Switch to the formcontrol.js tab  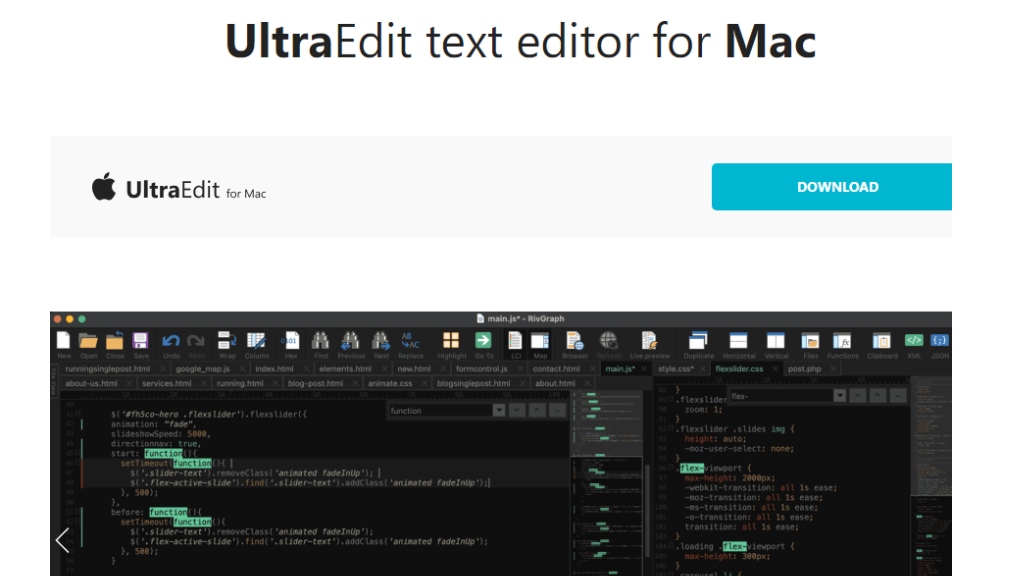pos(482,369)
